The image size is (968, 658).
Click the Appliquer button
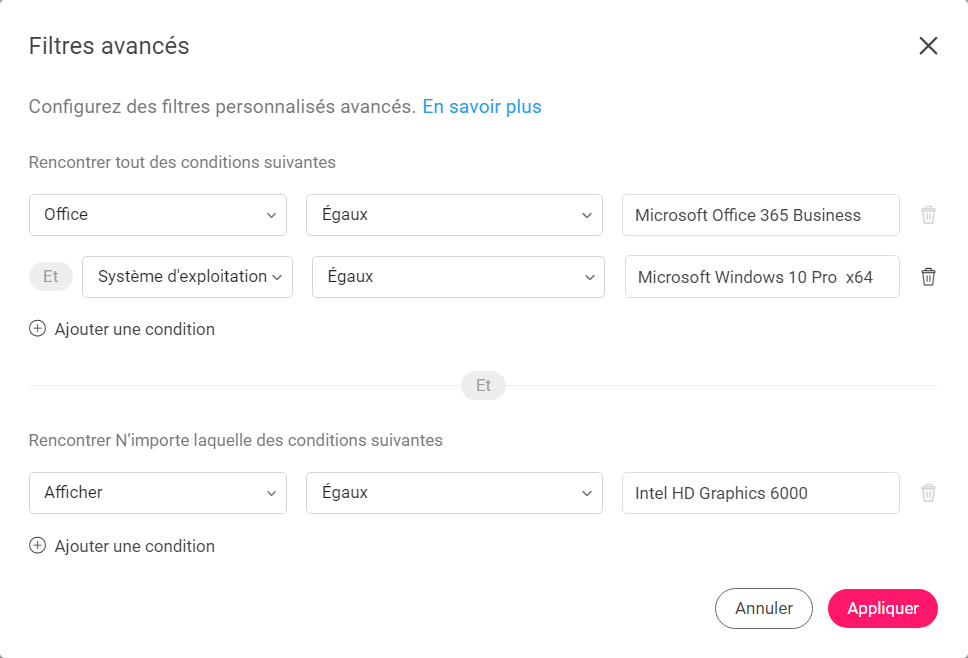[883, 608]
